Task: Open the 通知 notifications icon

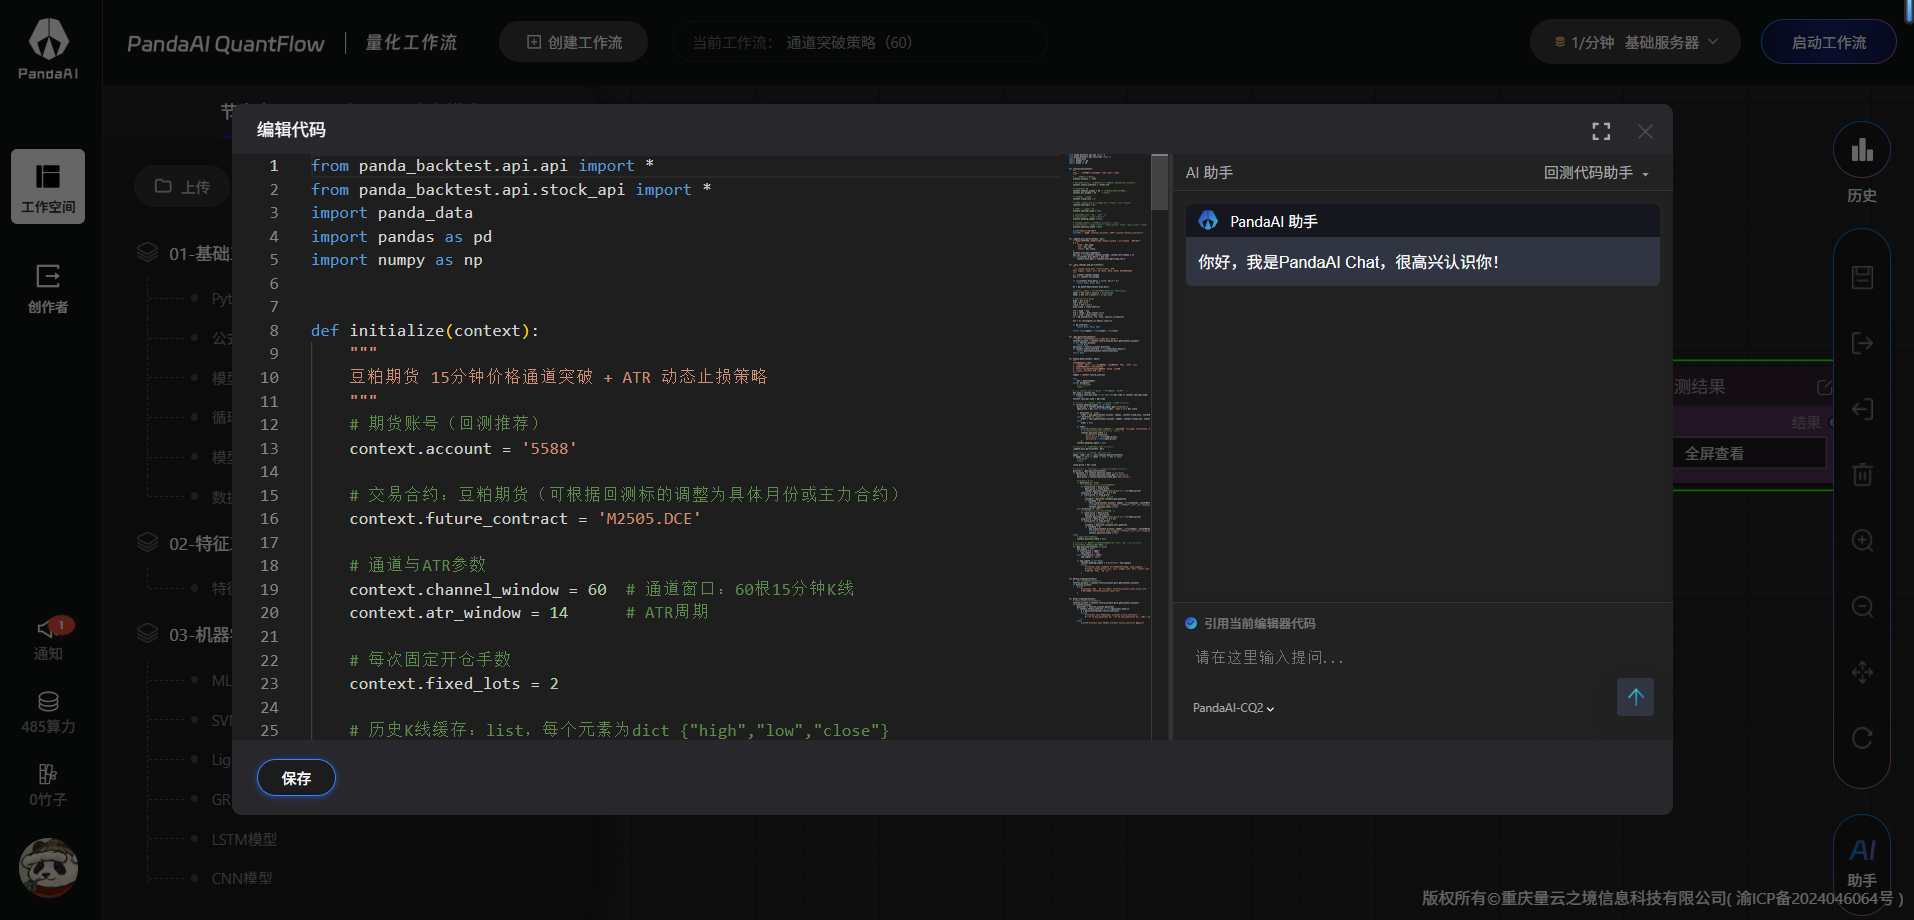Action: pos(48,638)
